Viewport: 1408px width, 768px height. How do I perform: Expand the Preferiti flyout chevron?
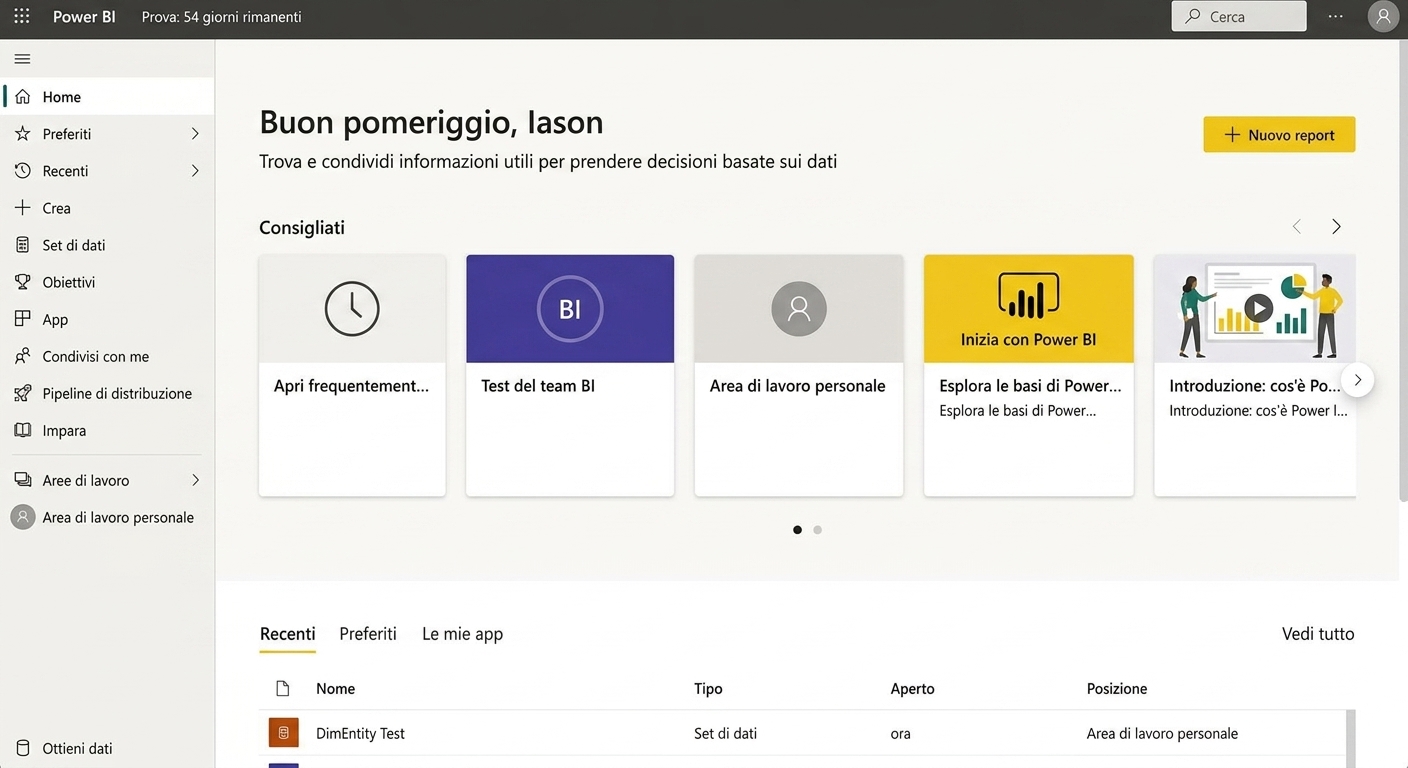click(195, 134)
